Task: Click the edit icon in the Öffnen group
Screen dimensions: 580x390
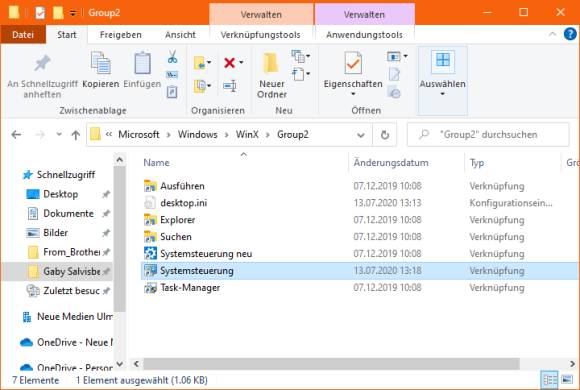Action: tap(394, 74)
